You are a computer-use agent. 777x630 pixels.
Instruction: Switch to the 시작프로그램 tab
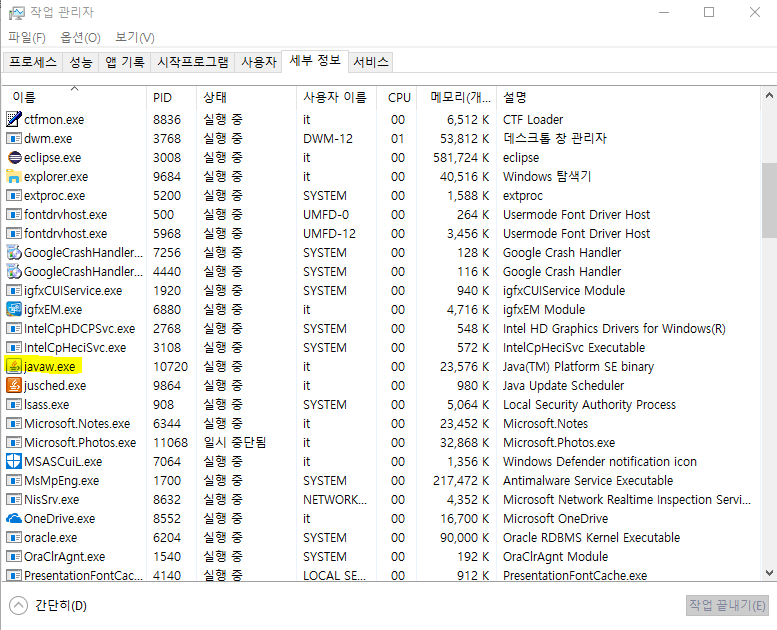pos(193,62)
